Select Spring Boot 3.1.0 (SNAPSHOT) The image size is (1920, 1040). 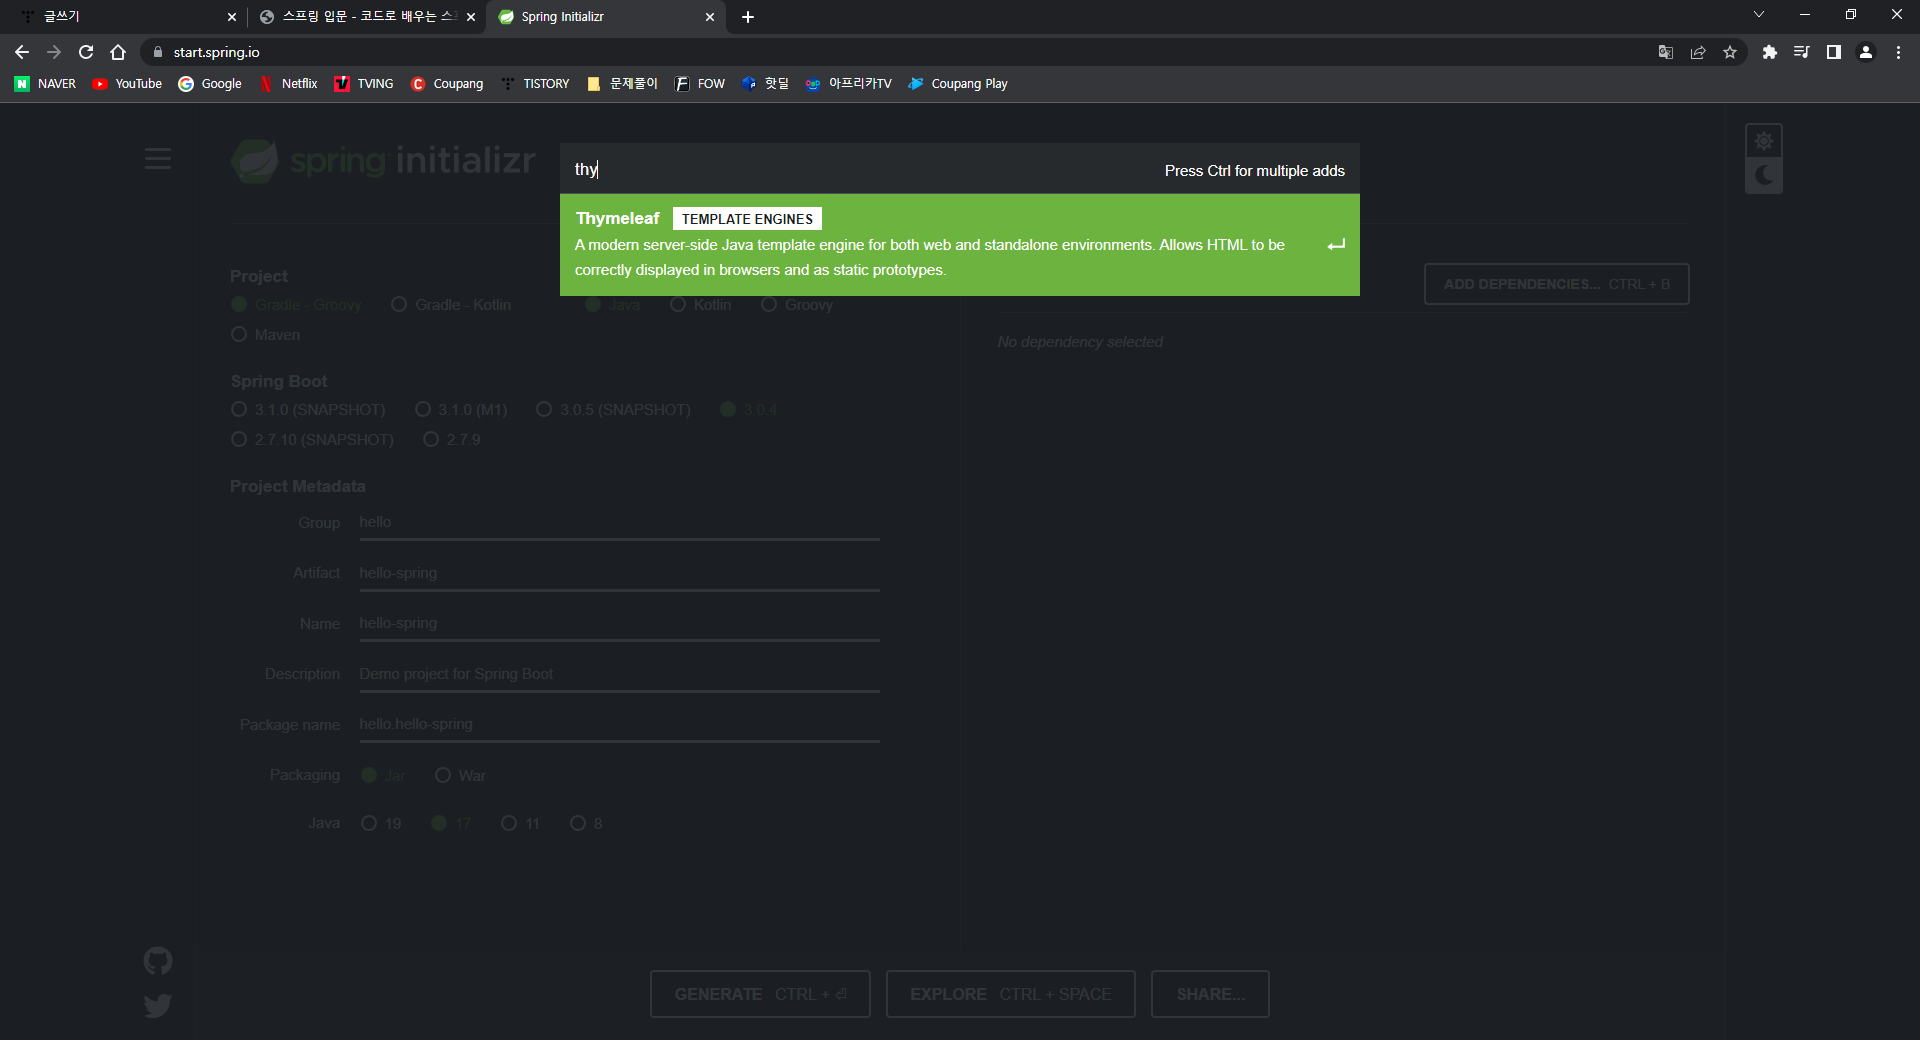click(x=308, y=410)
